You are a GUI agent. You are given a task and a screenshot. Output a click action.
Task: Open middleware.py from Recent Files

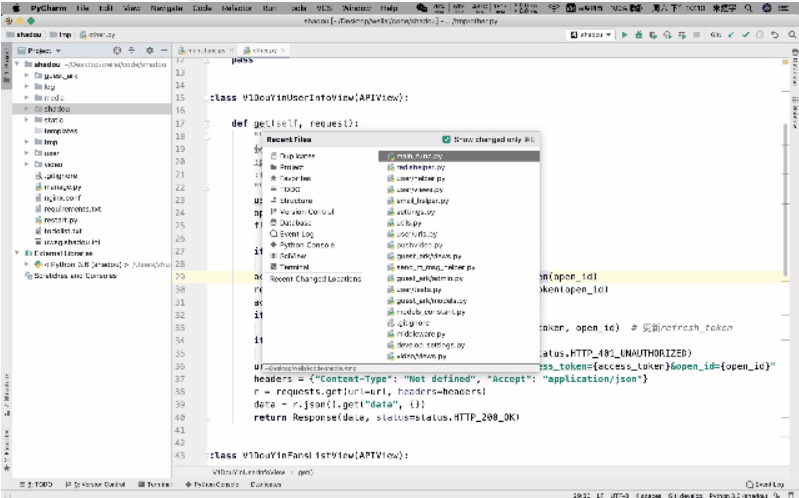point(420,334)
